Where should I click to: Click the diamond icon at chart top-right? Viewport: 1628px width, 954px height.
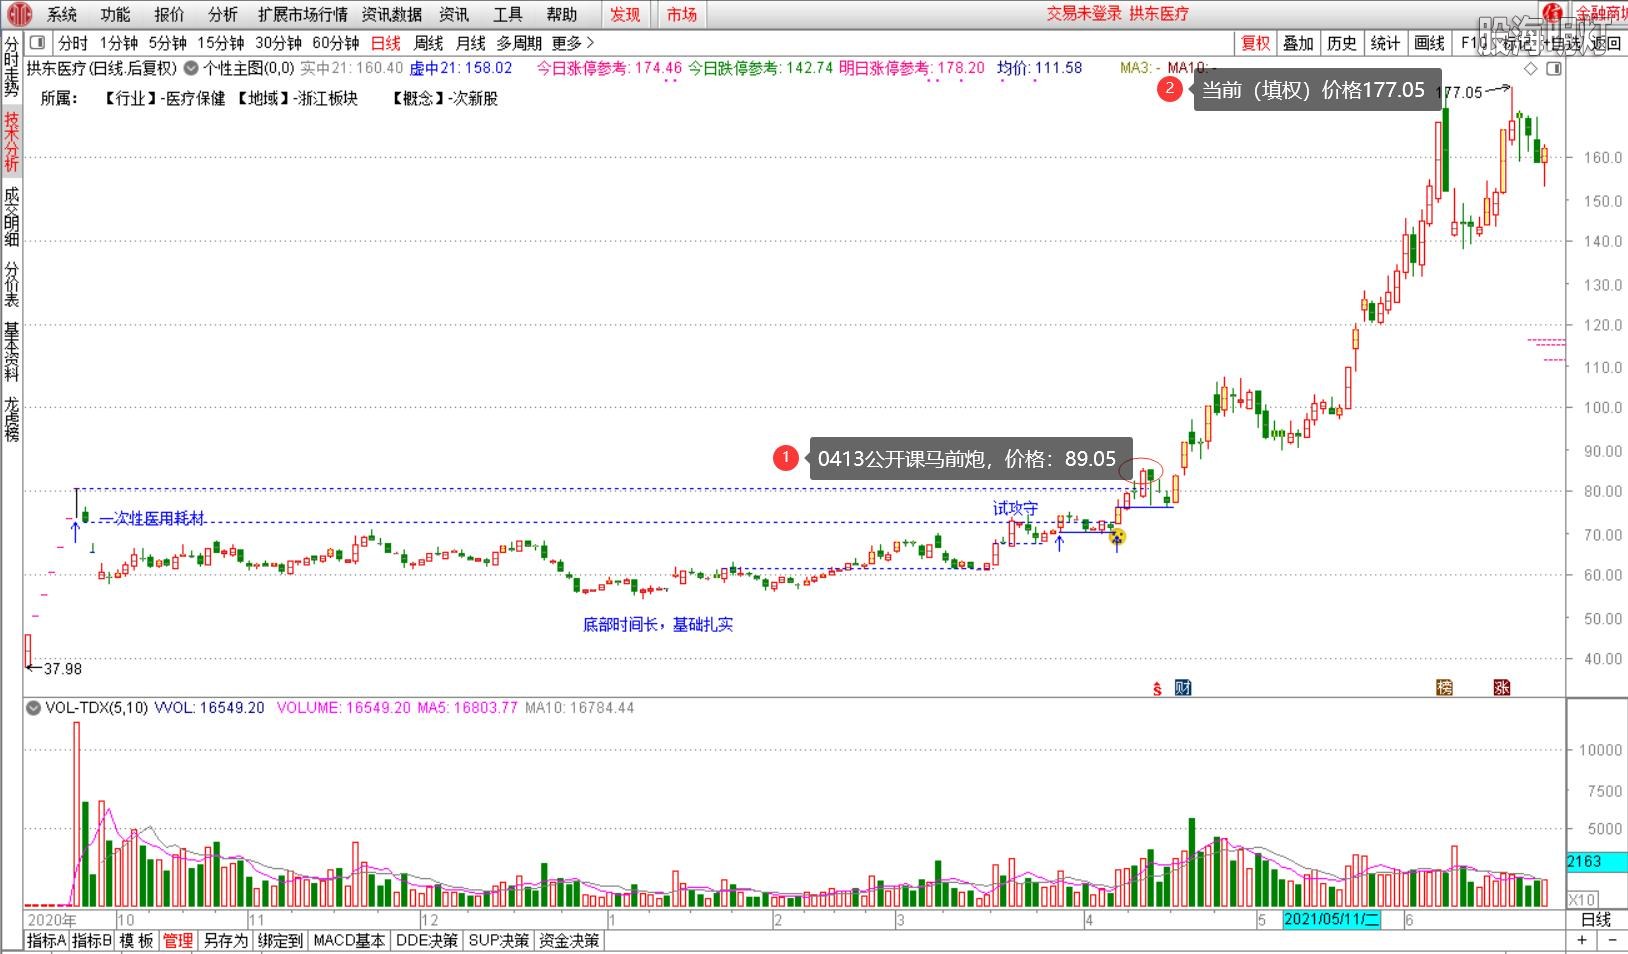pos(1530,69)
